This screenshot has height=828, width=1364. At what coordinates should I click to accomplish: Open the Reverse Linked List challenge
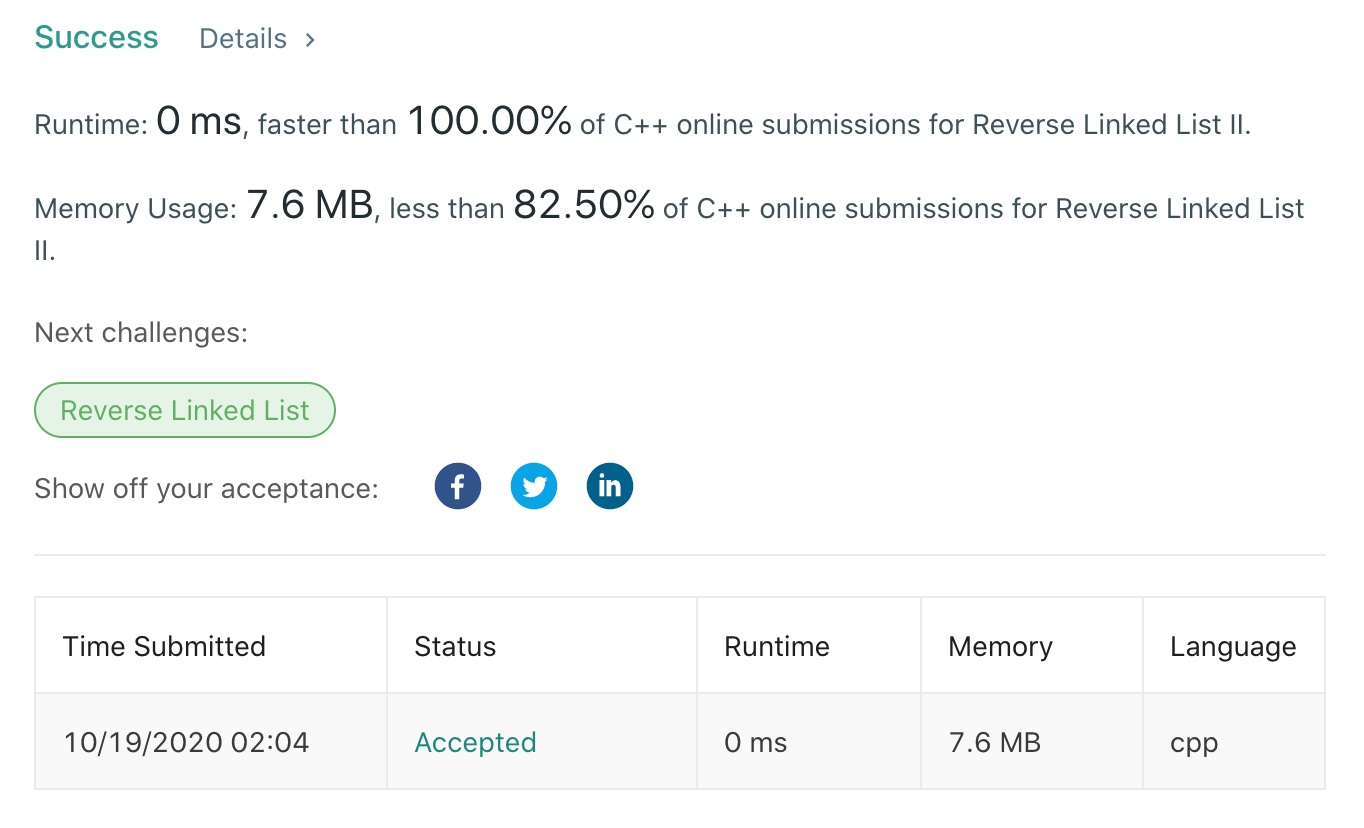185,410
